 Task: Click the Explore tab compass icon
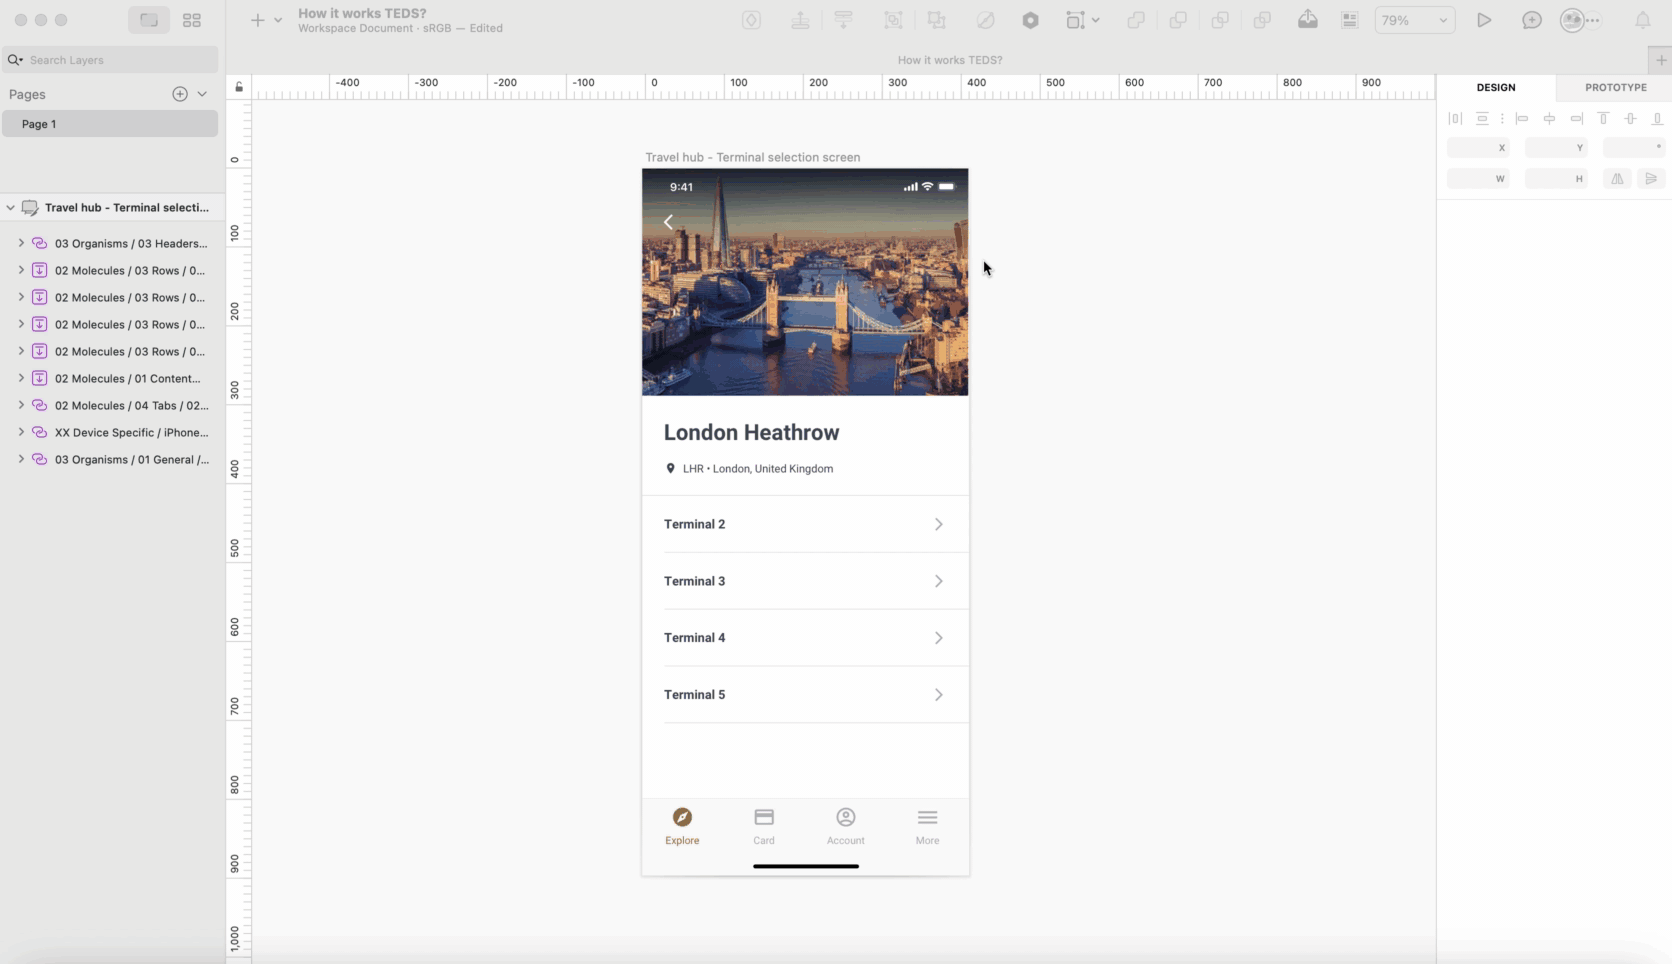[x=682, y=817]
